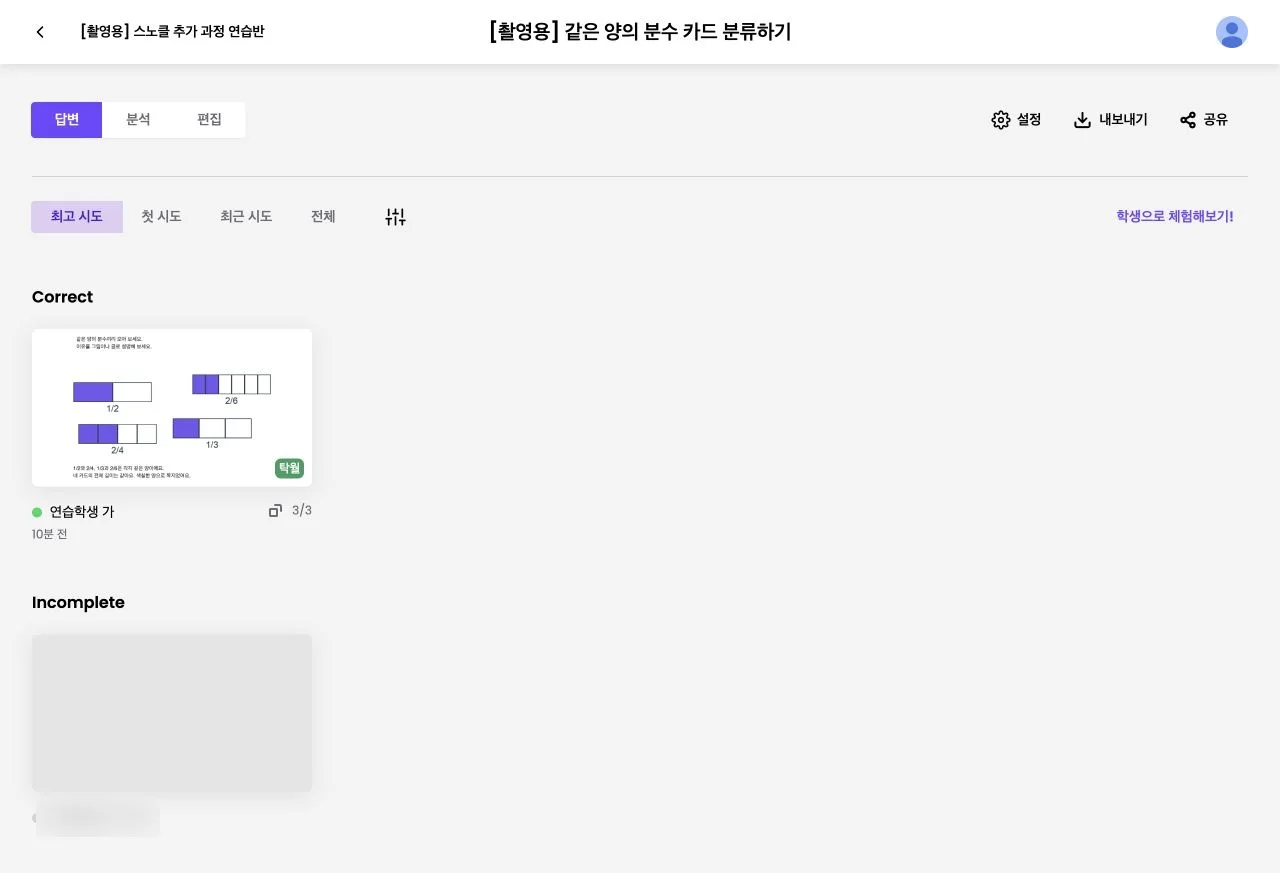Select the 최근 시도 filter
This screenshot has height=873, width=1280.
pos(246,217)
